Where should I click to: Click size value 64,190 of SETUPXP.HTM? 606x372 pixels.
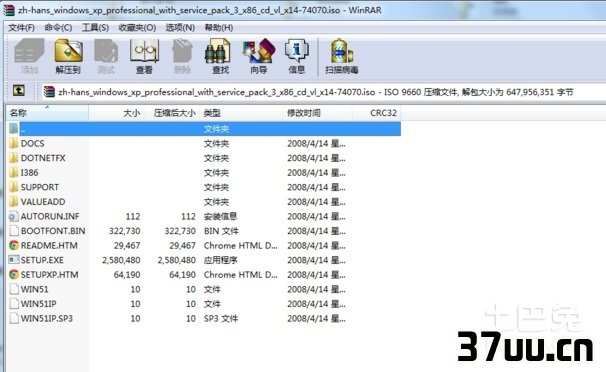coord(127,275)
